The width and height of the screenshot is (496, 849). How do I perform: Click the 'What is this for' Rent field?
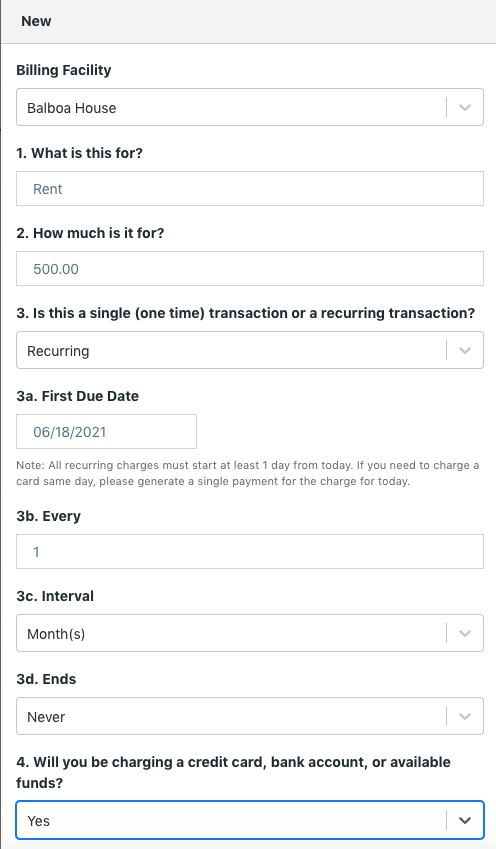click(250, 188)
